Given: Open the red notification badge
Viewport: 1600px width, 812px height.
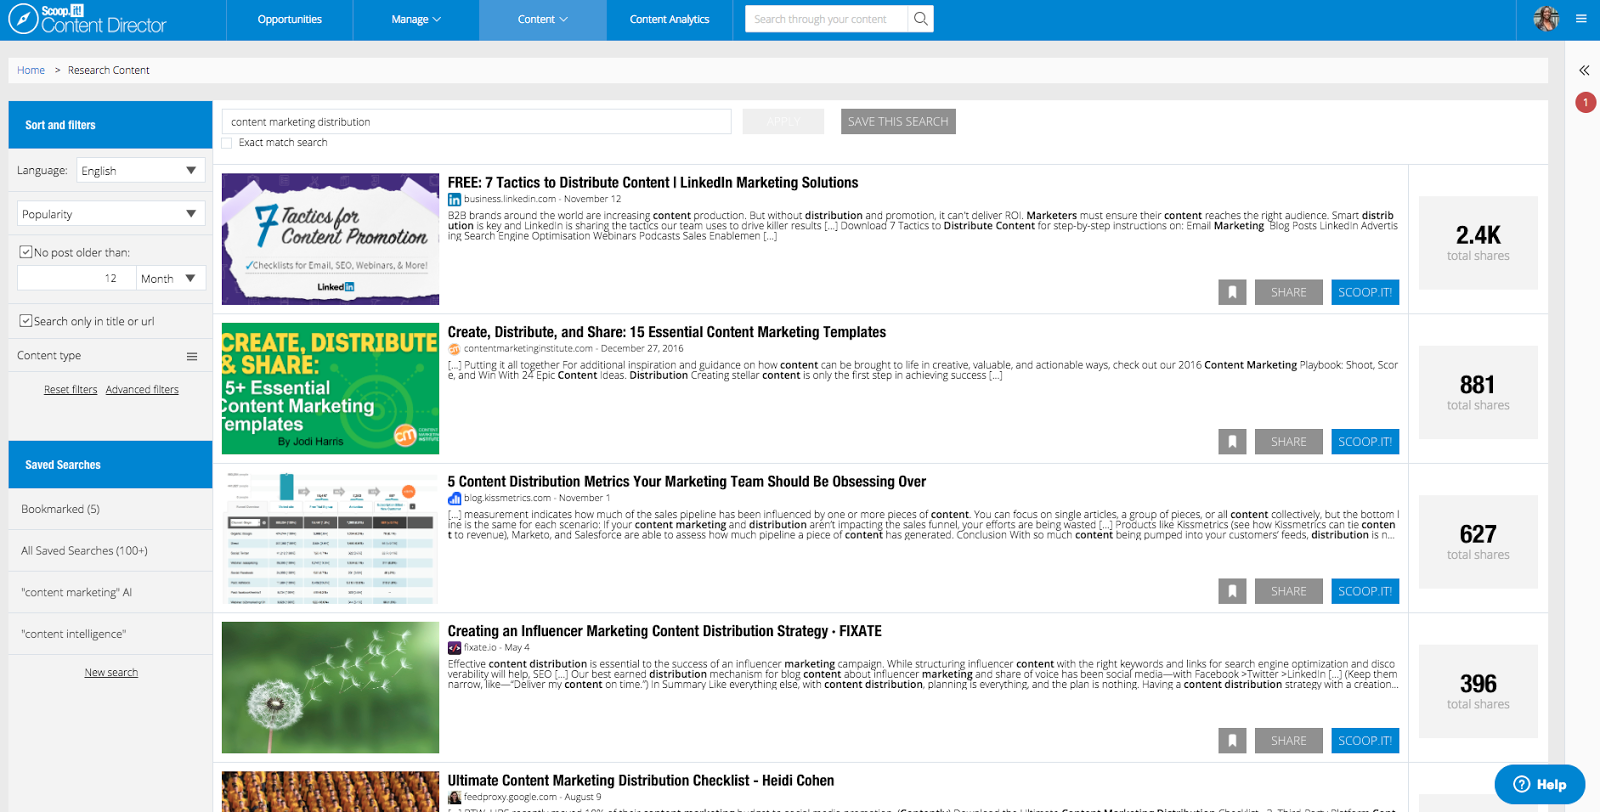Looking at the screenshot, I should coord(1585,102).
